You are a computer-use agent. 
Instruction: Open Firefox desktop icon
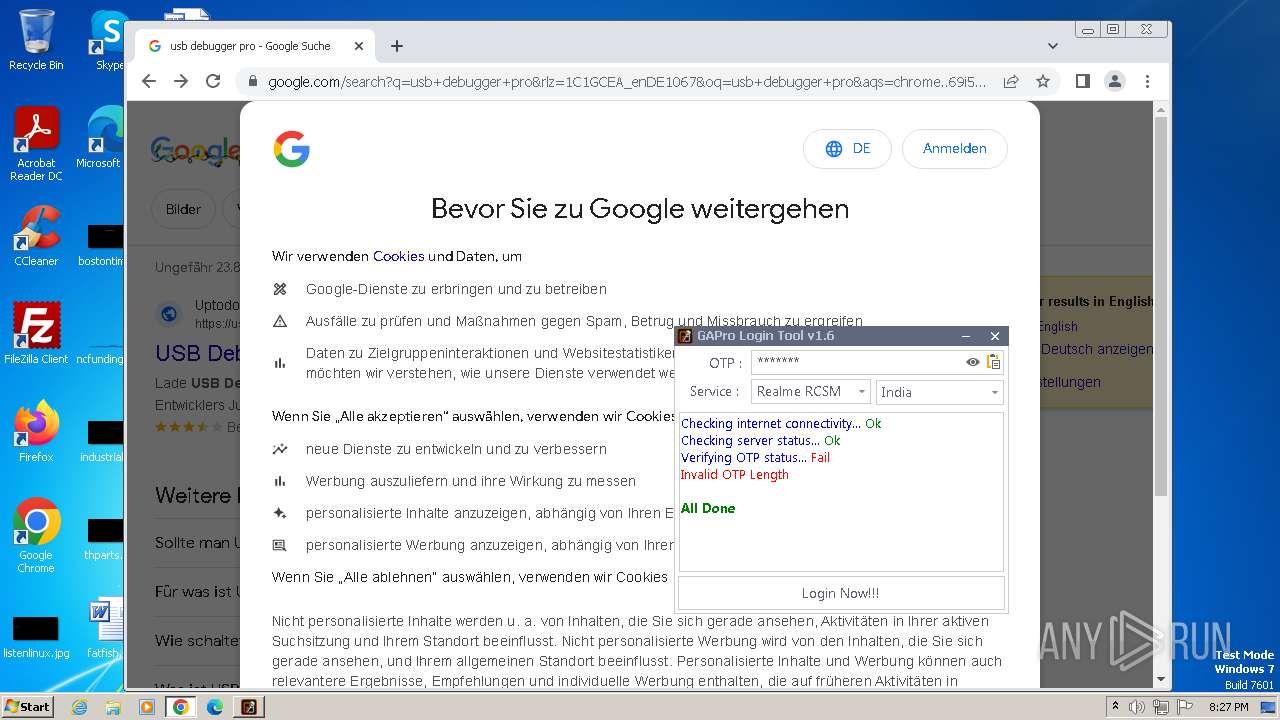pyautogui.click(x=36, y=432)
